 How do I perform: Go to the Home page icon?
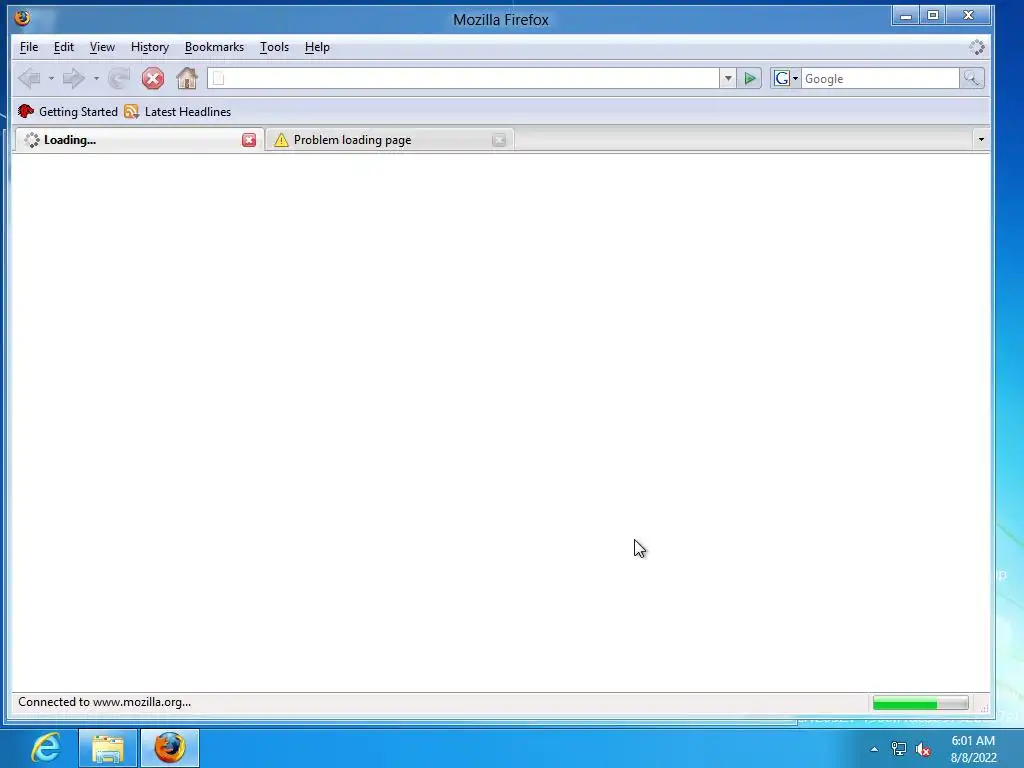(x=187, y=78)
